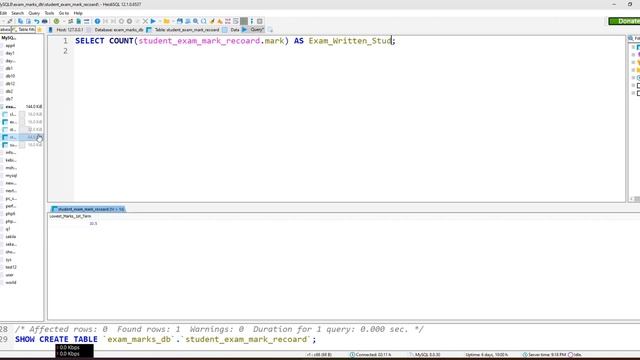
Task: Click the yellow warning triangle icon in toolbar
Action: click(220, 21)
